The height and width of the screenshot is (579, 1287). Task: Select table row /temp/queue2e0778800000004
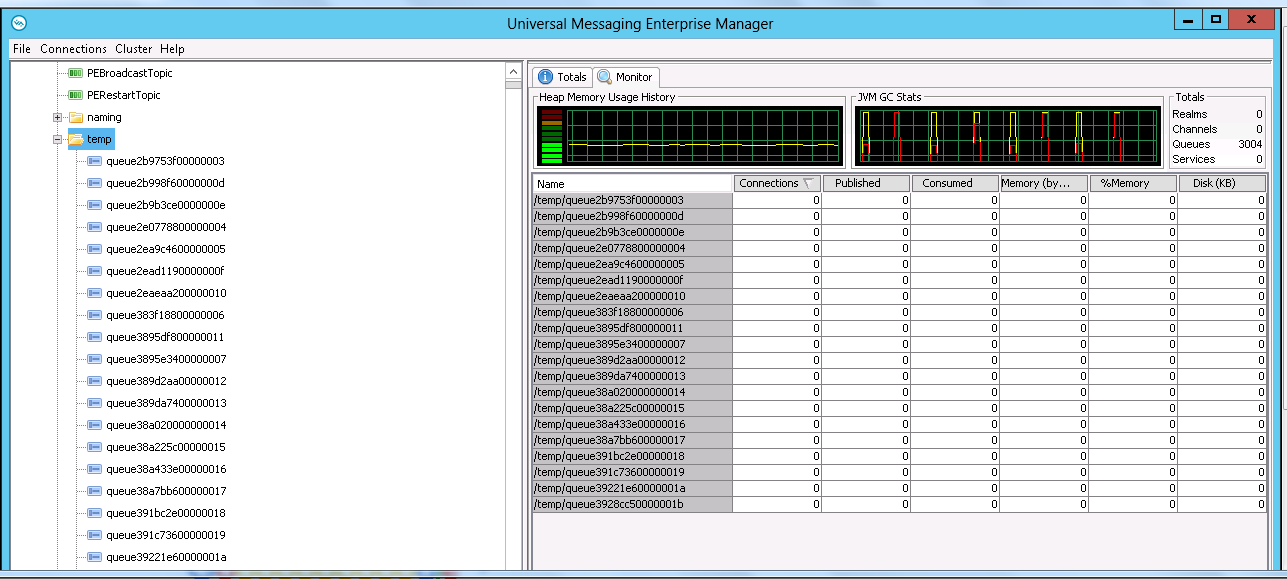(899, 248)
